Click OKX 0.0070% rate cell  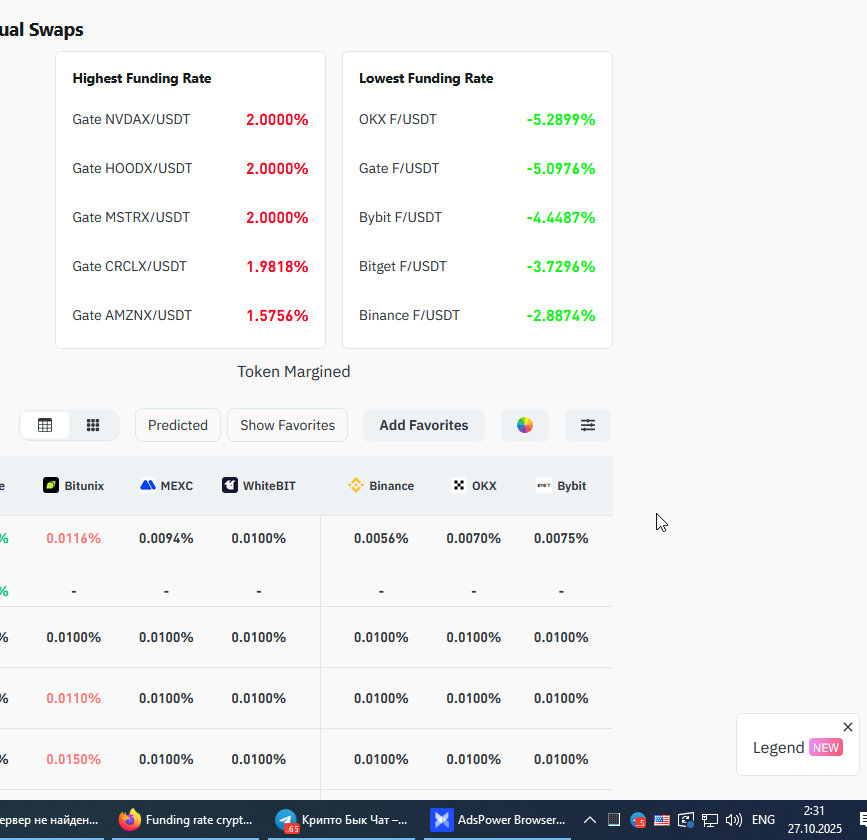473,539
